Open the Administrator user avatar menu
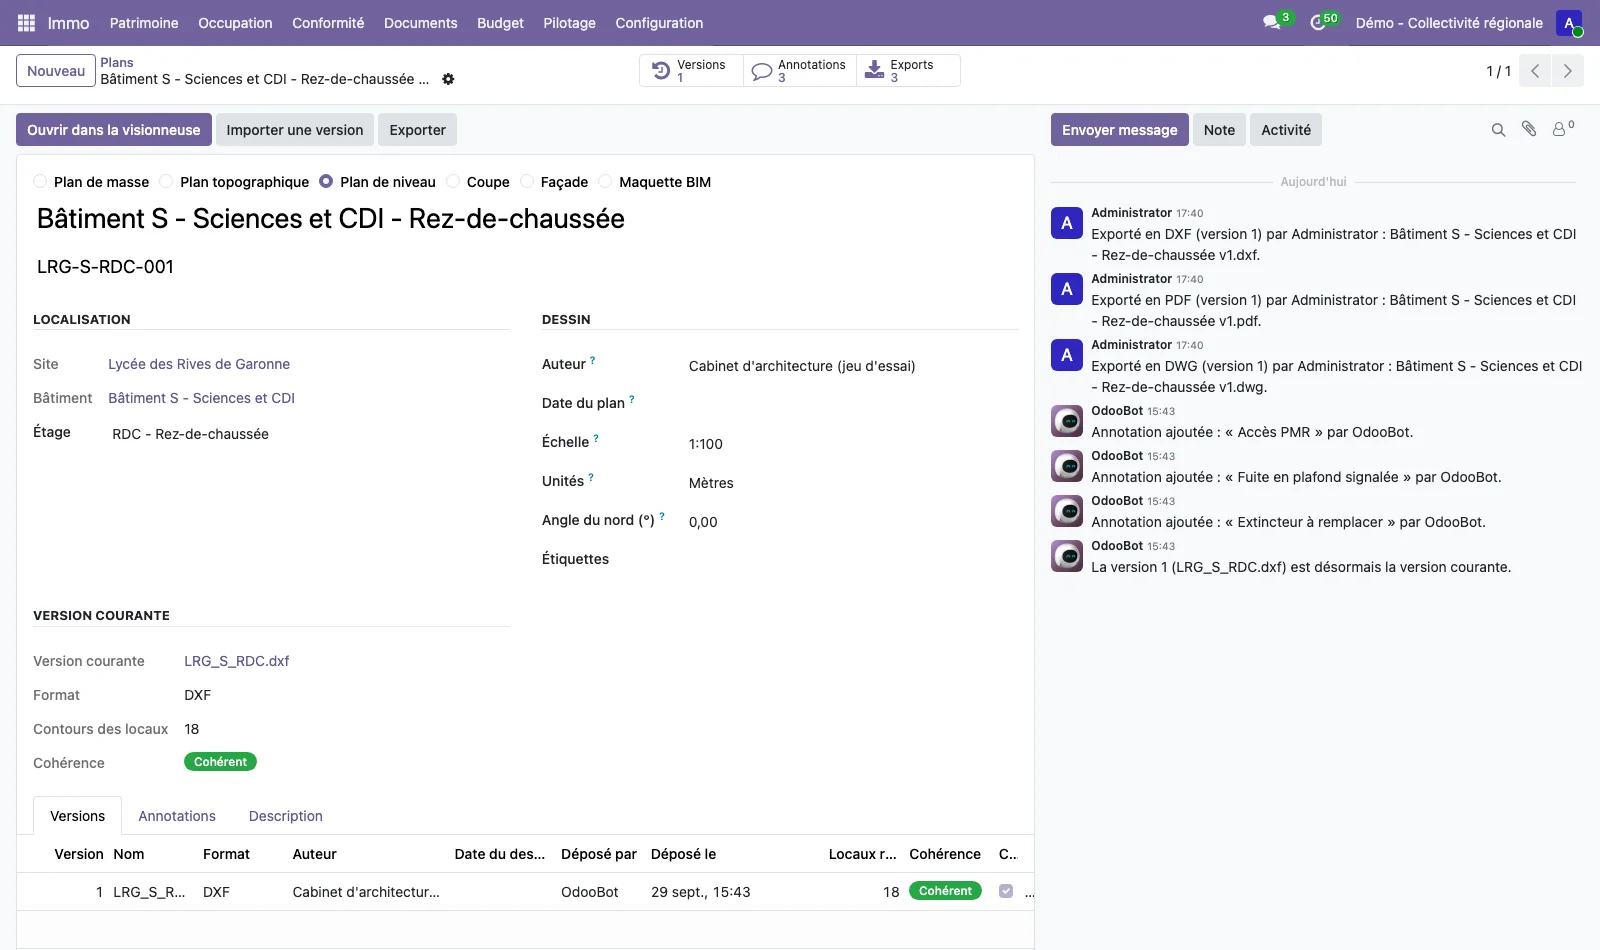The width and height of the screenshot is (1600, 950). point(1569,23)
